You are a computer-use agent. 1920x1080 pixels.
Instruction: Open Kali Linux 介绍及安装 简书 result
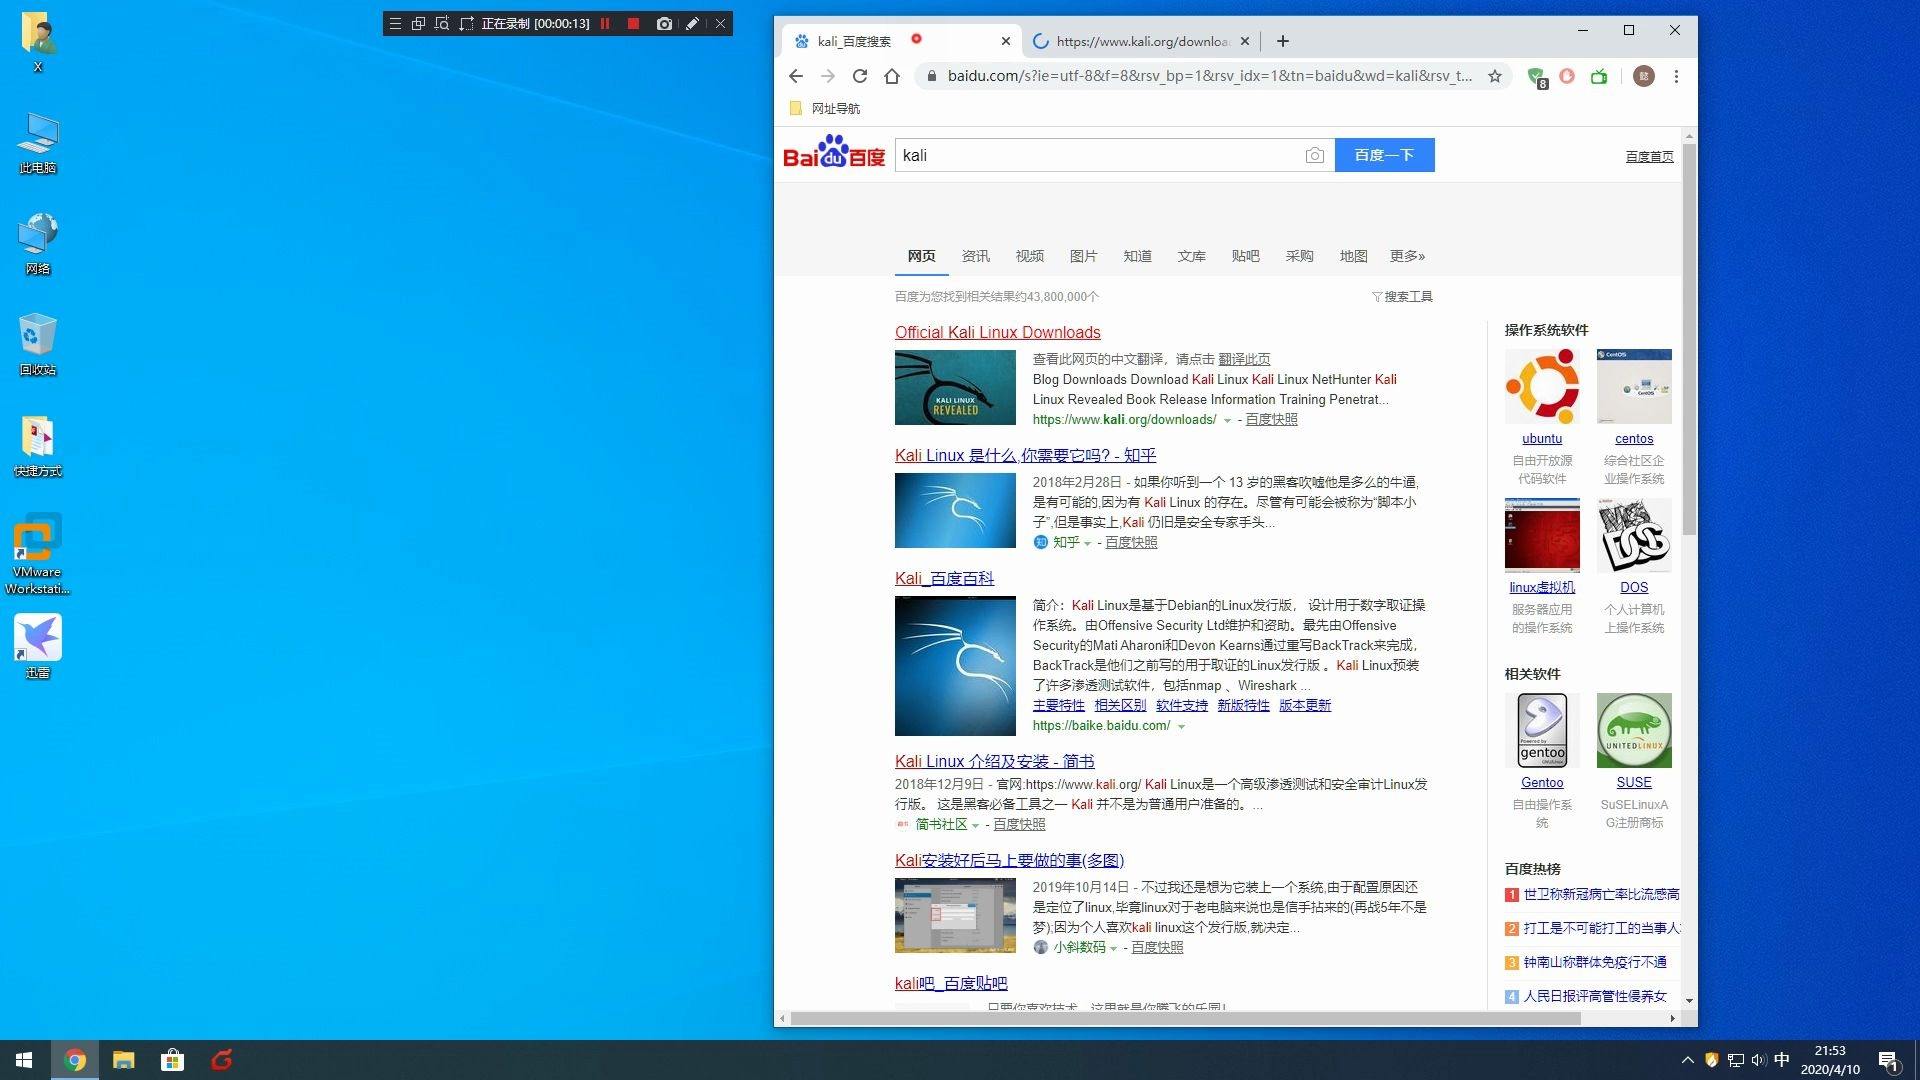click(x=994, y=761)
